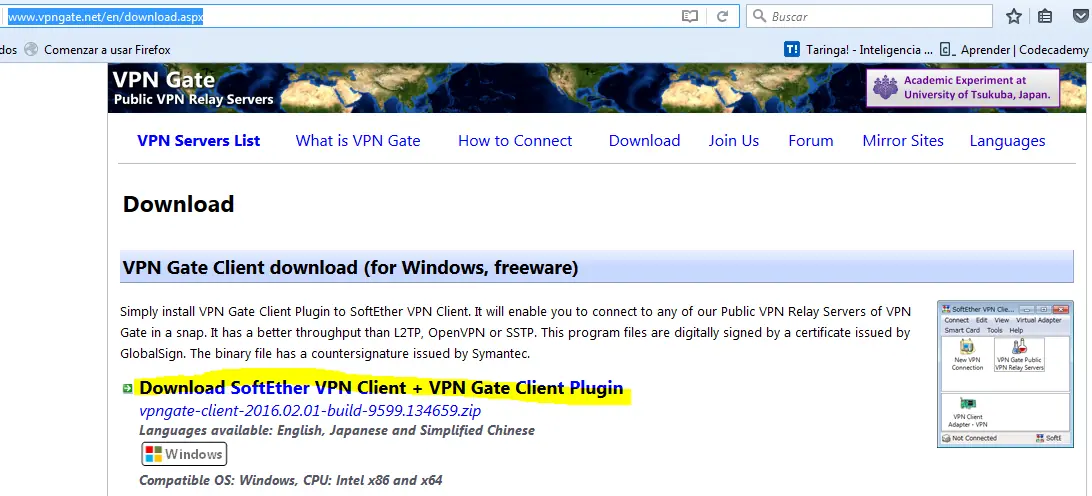Open the bookmarks list icon

1045,16
